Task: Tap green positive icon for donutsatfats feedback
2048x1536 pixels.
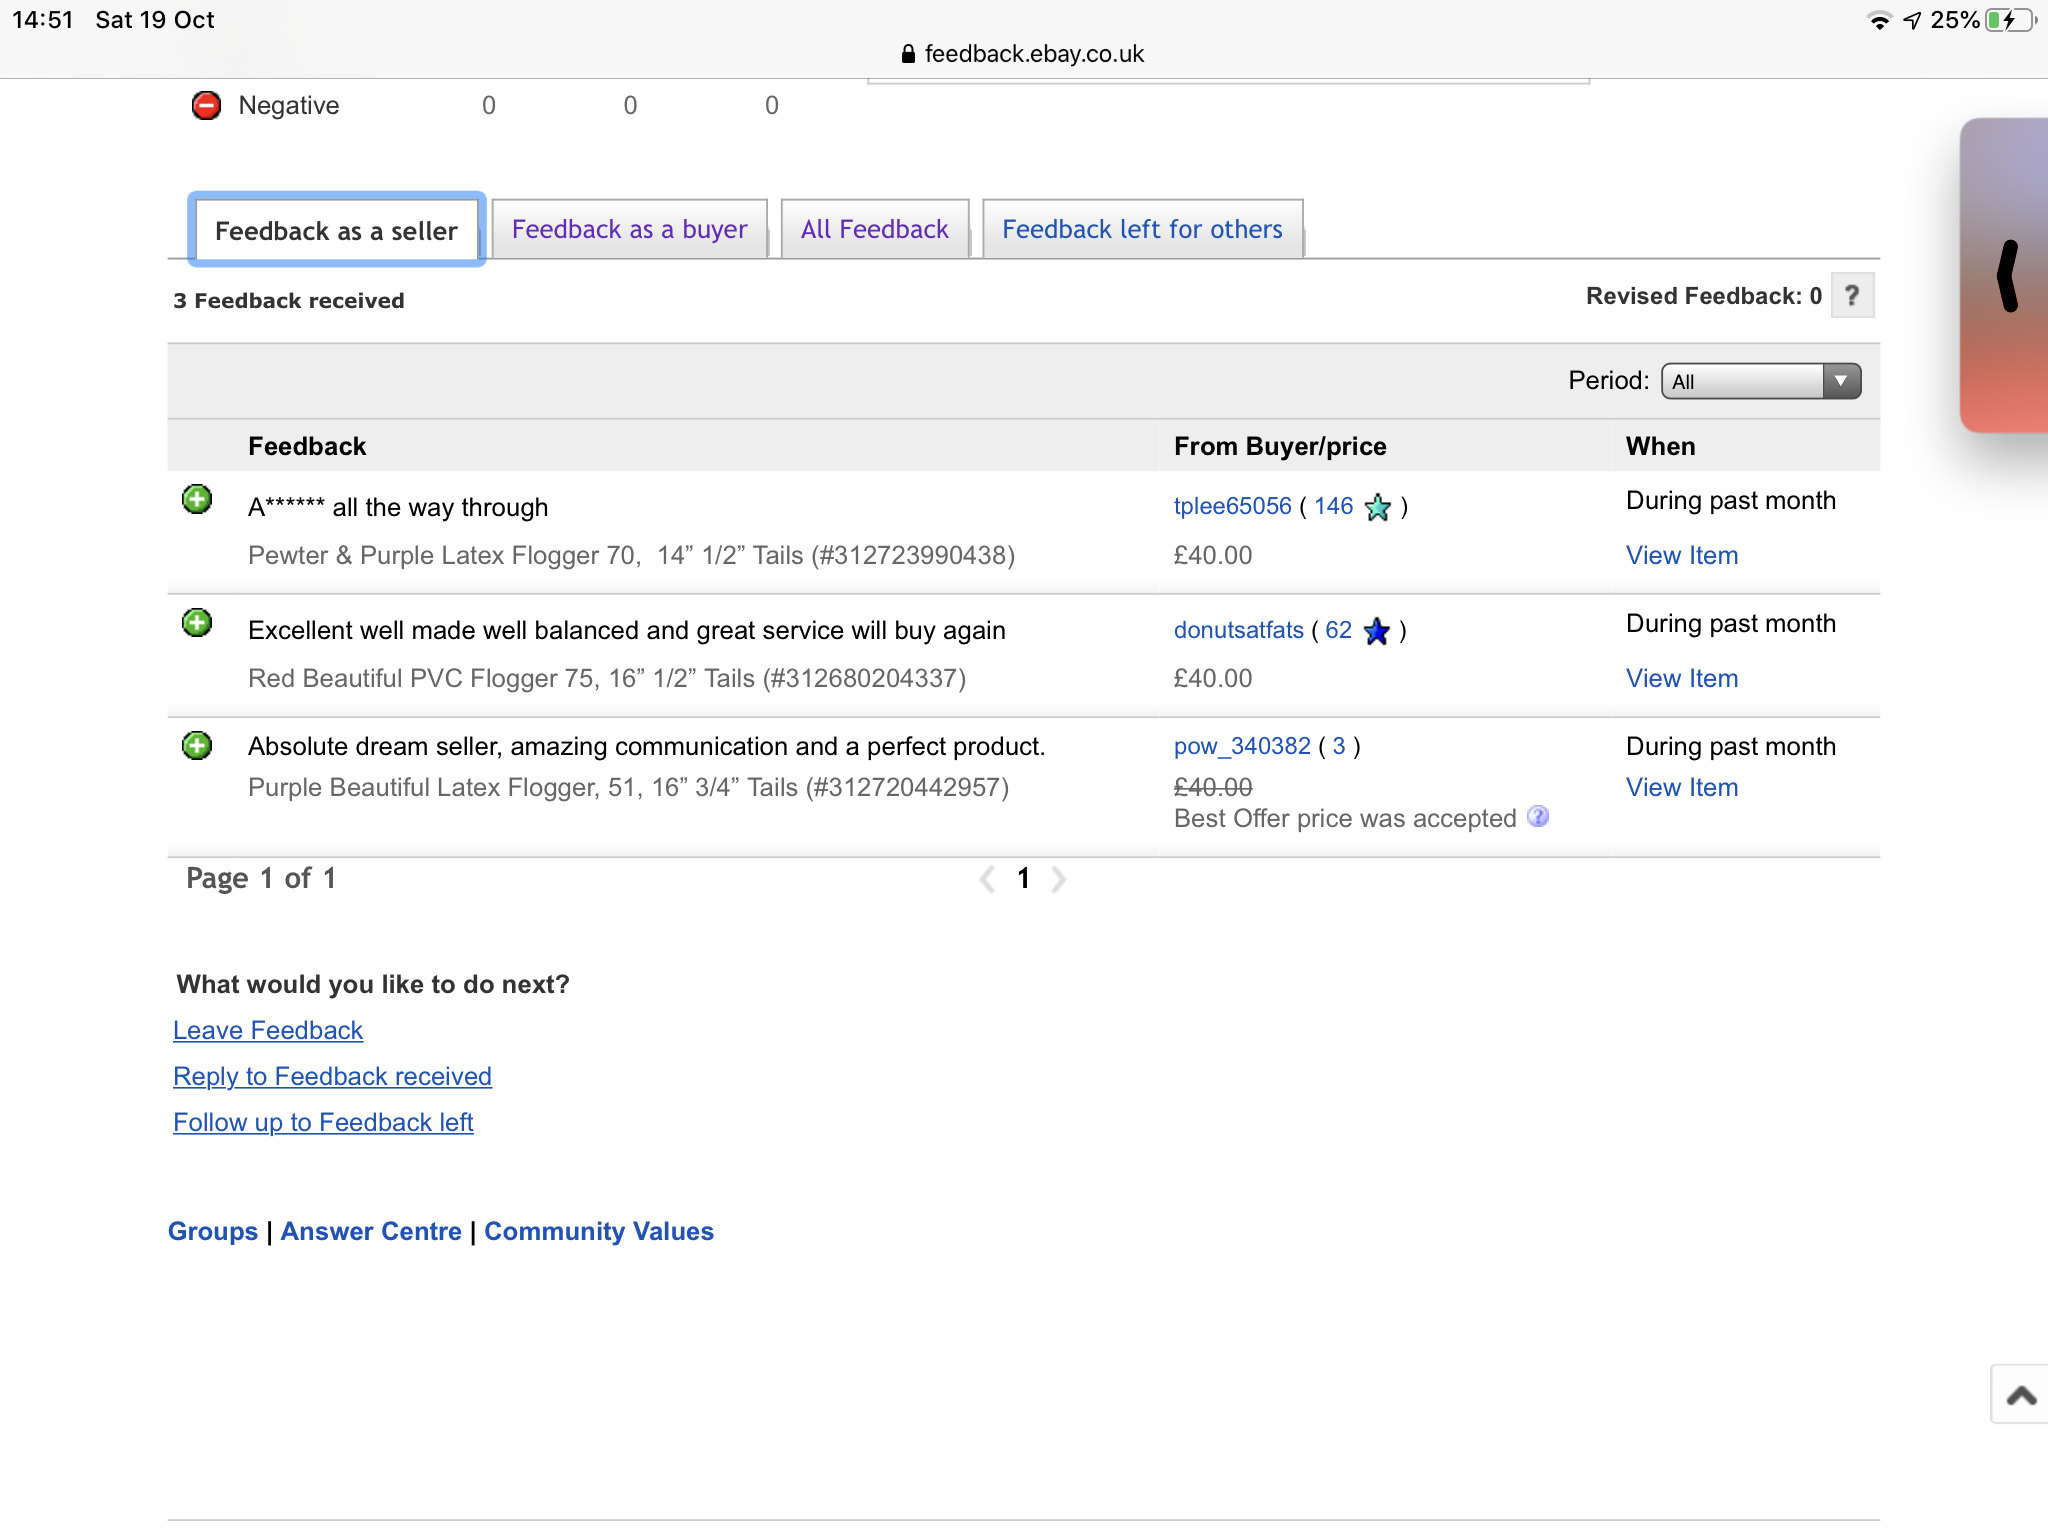Action: tap(197, 623)
